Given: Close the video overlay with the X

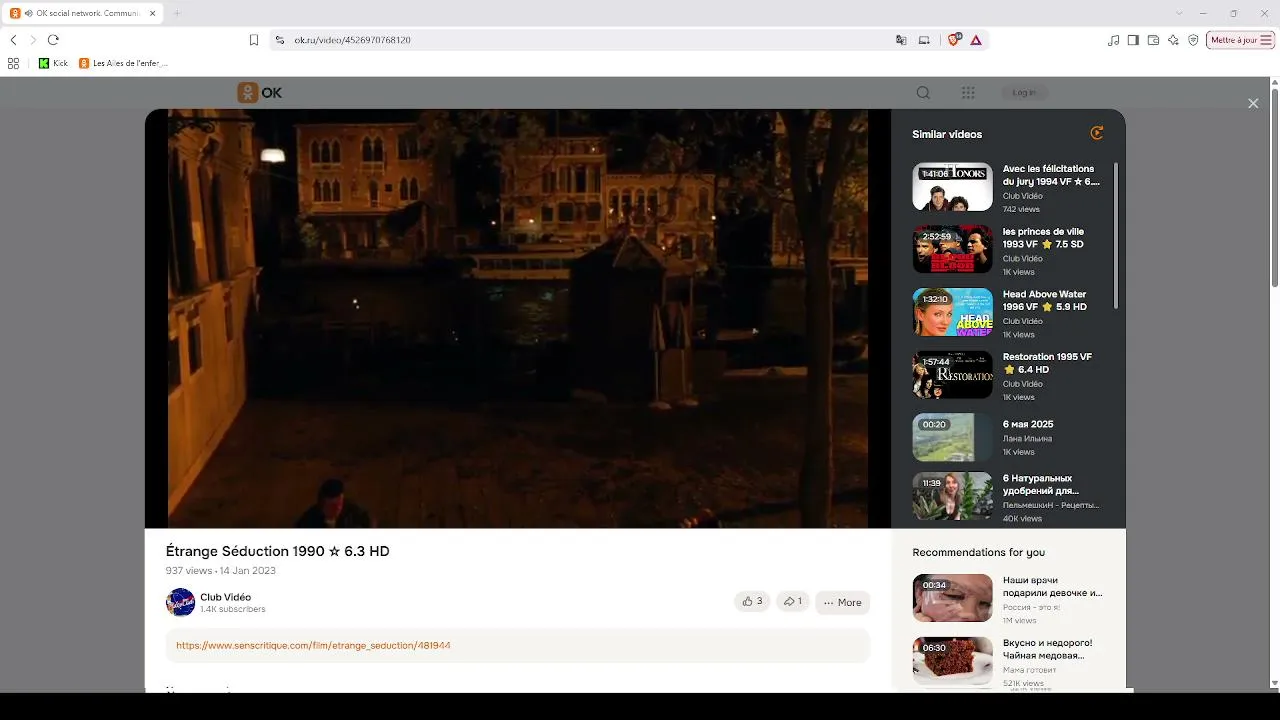Looking at the screenshot, I should pos(1253,103).
